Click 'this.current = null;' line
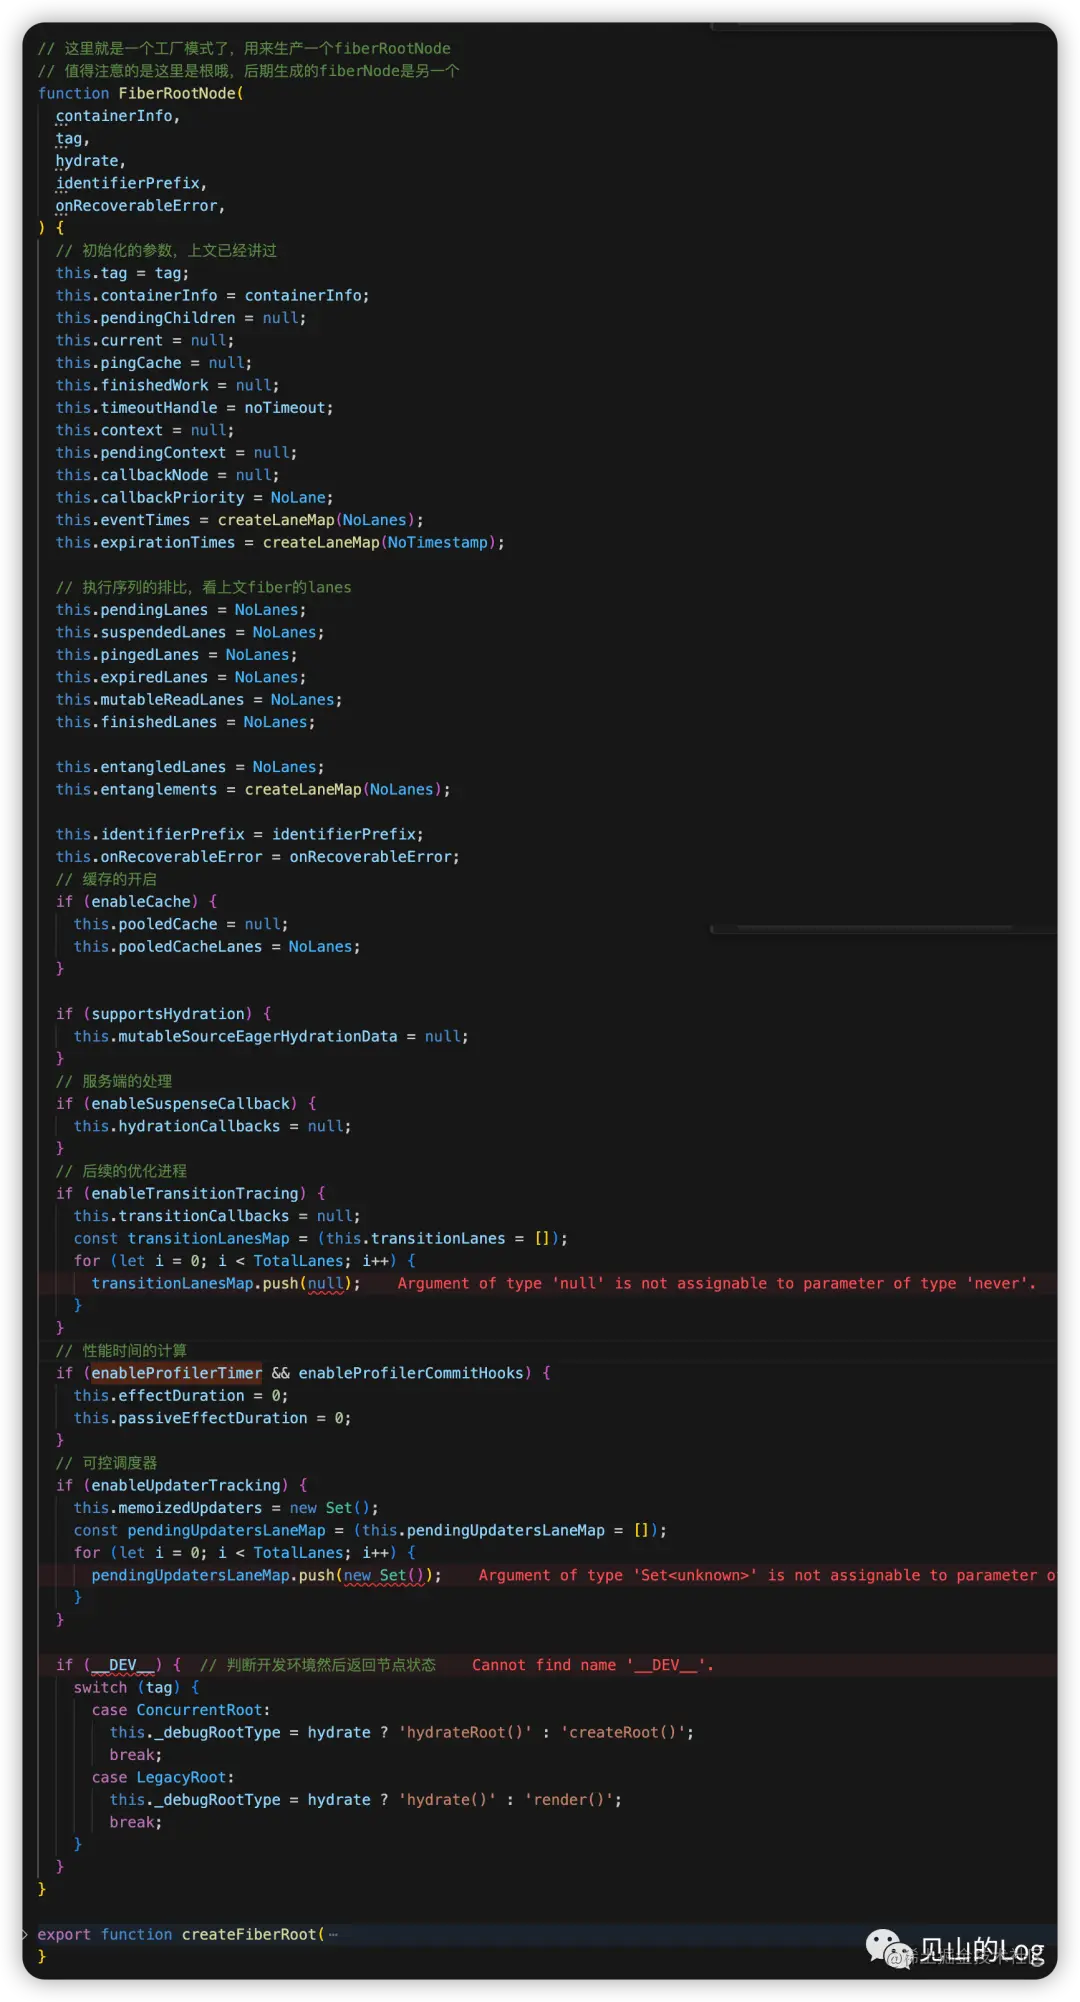 pyautogui.click(x=145, y=340)
